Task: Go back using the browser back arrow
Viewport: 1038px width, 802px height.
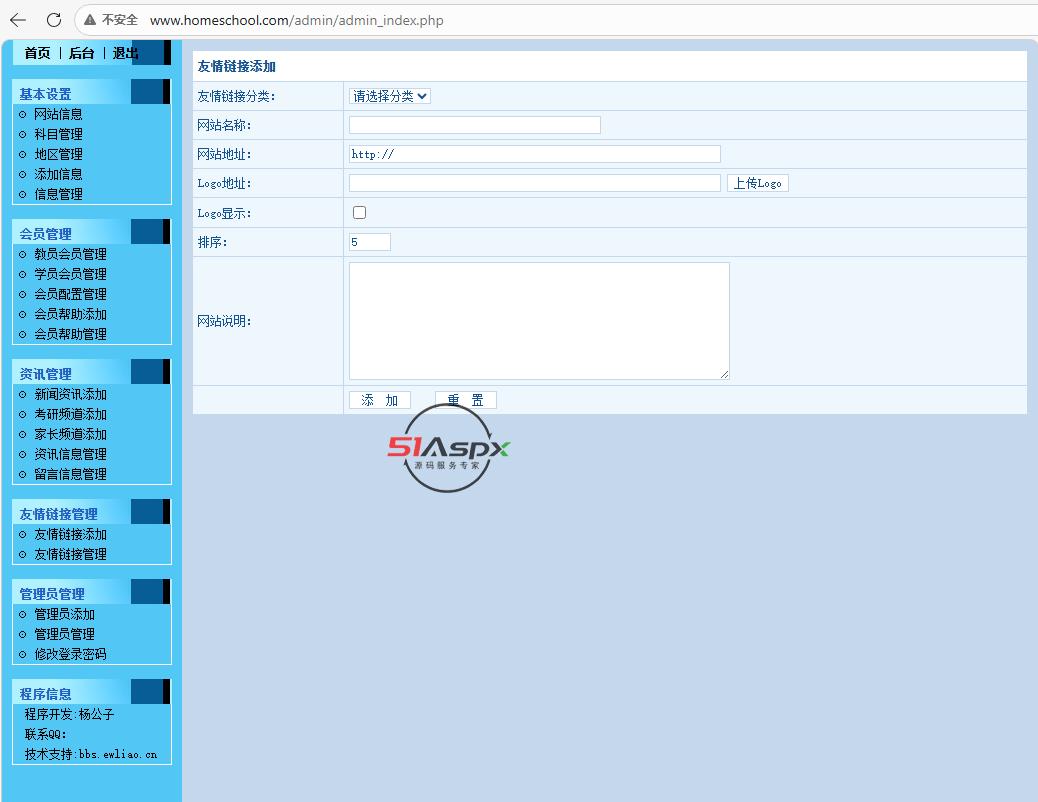Action: [x=18, y=20]
